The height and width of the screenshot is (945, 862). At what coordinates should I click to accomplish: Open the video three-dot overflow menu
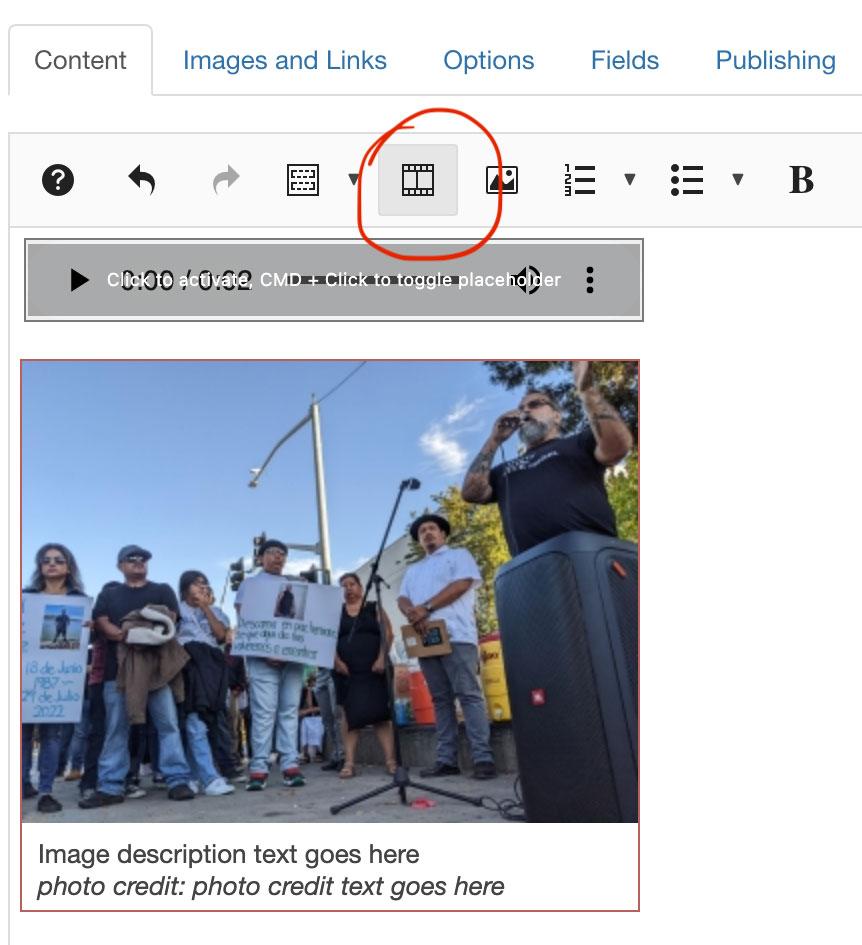tap(590, 280)
